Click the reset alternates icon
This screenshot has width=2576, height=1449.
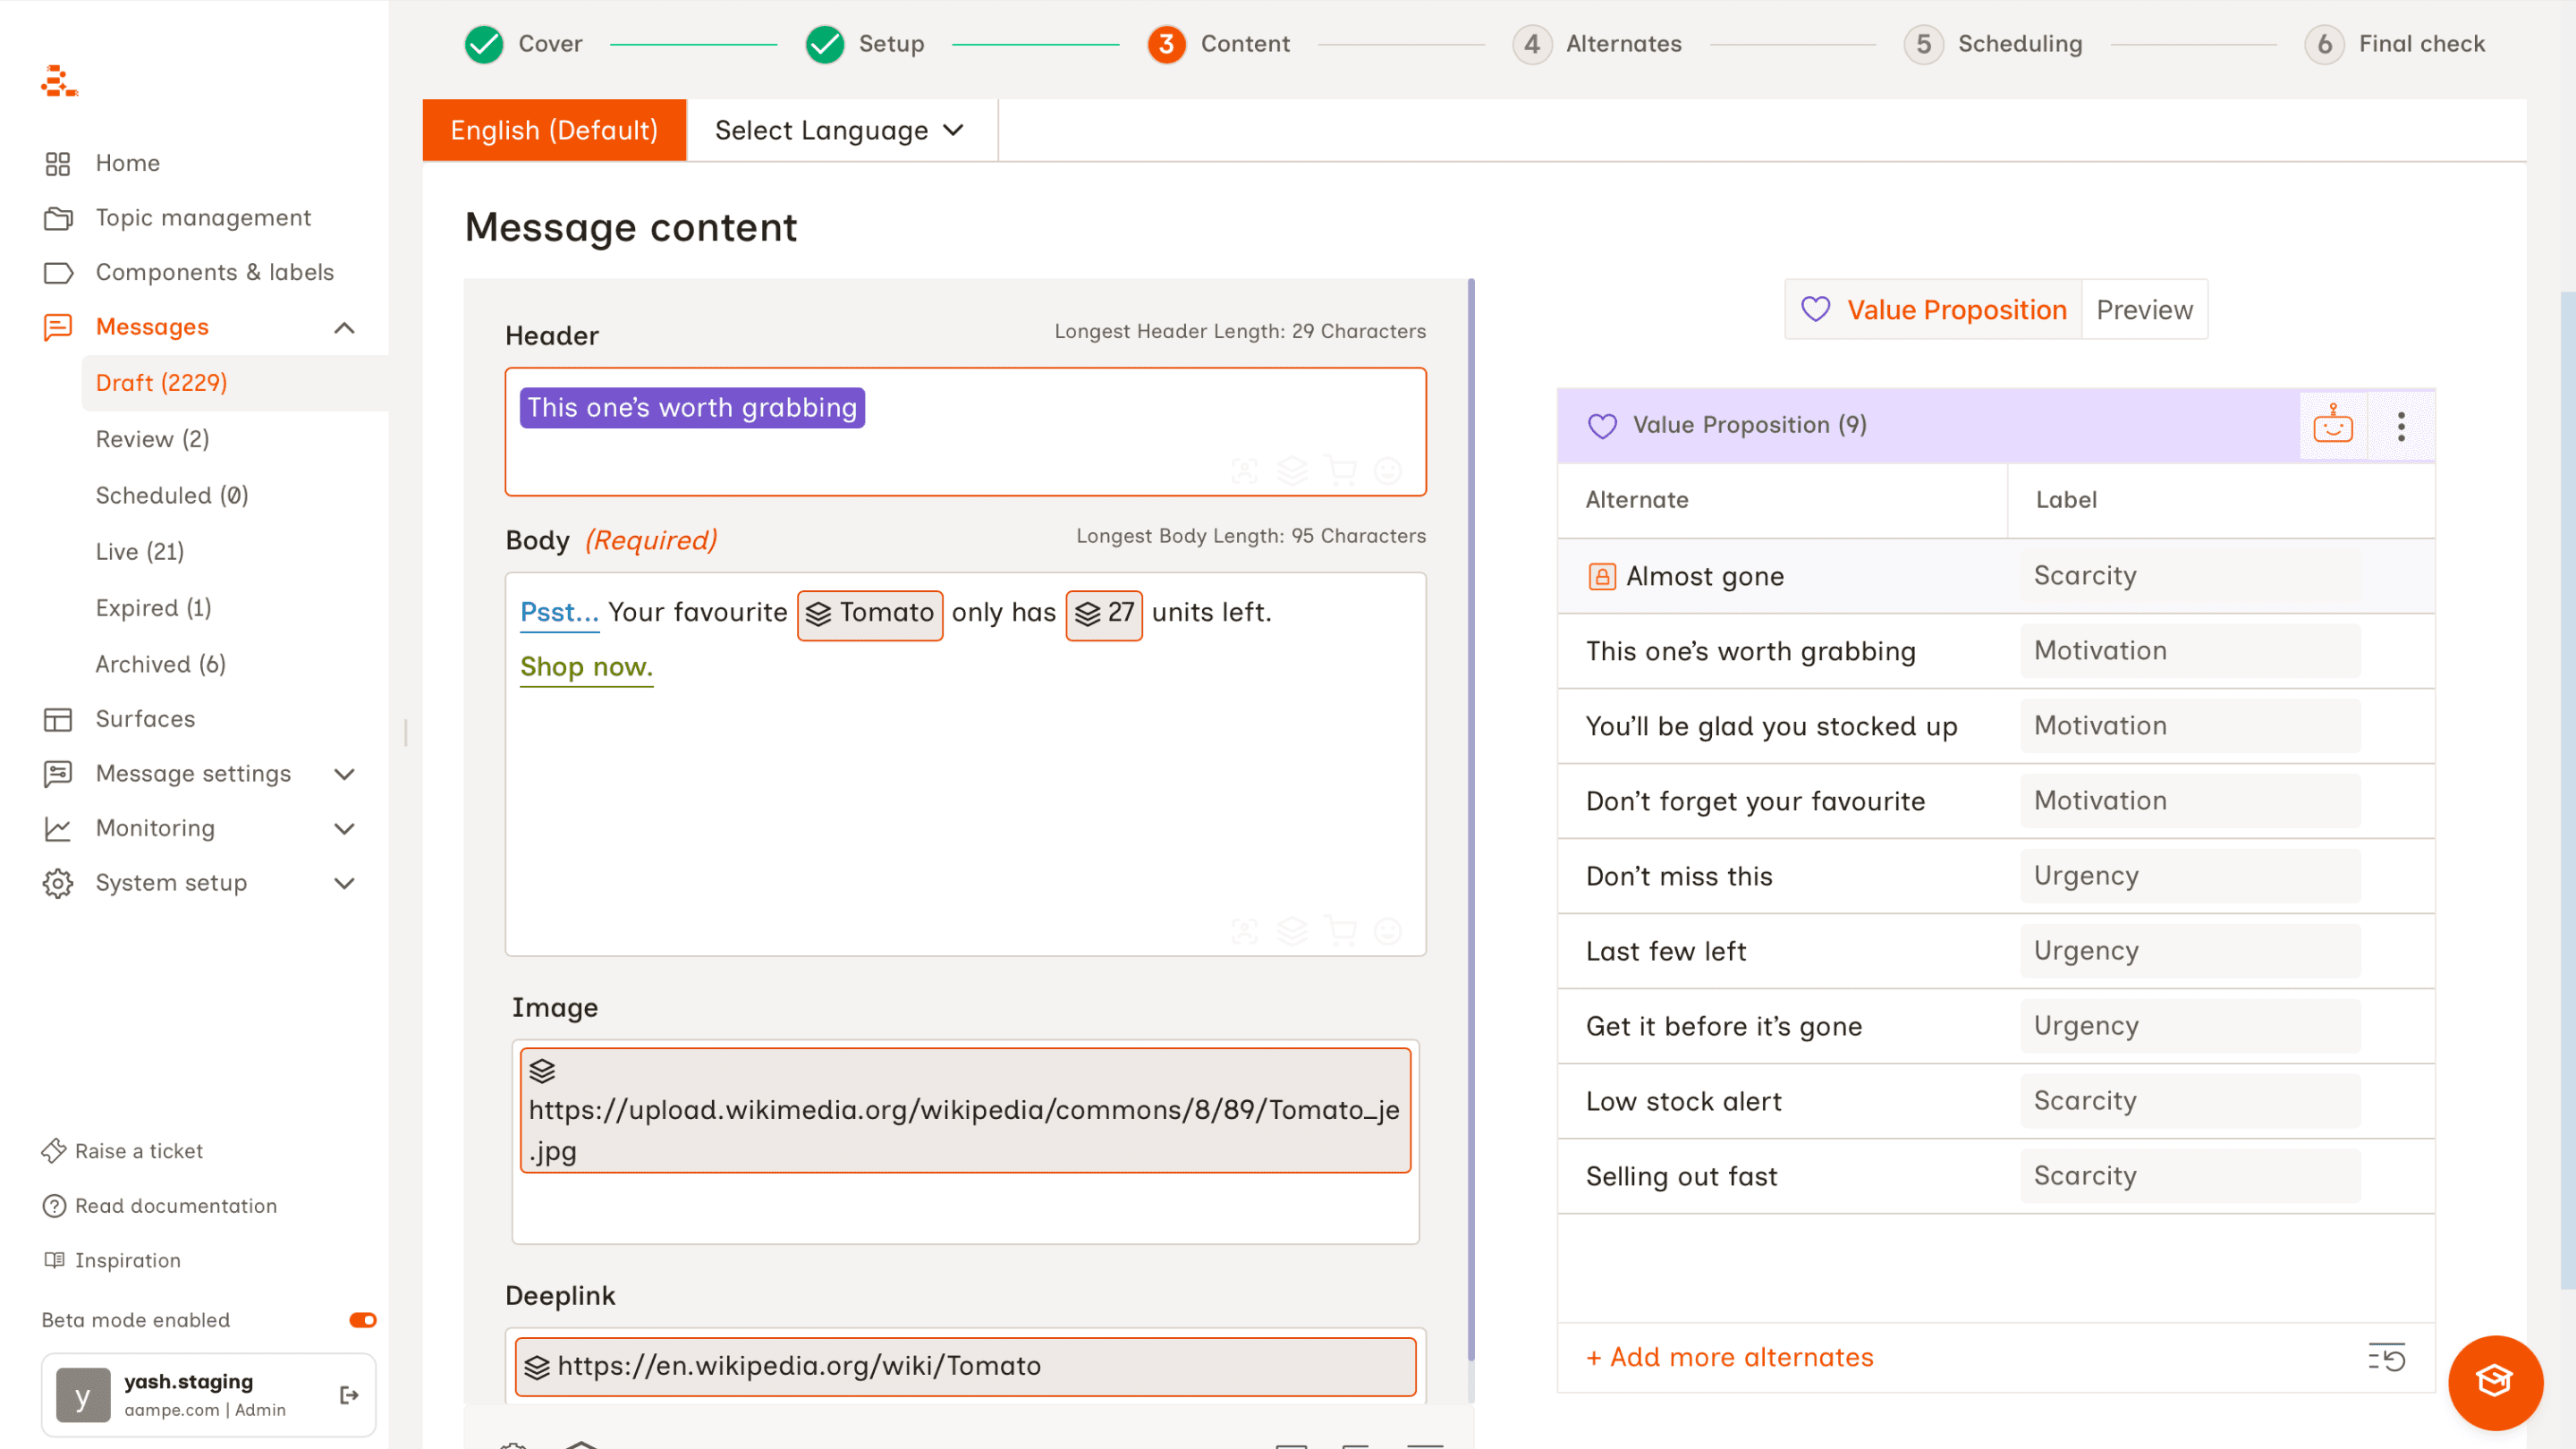tap(2386, 1357)
